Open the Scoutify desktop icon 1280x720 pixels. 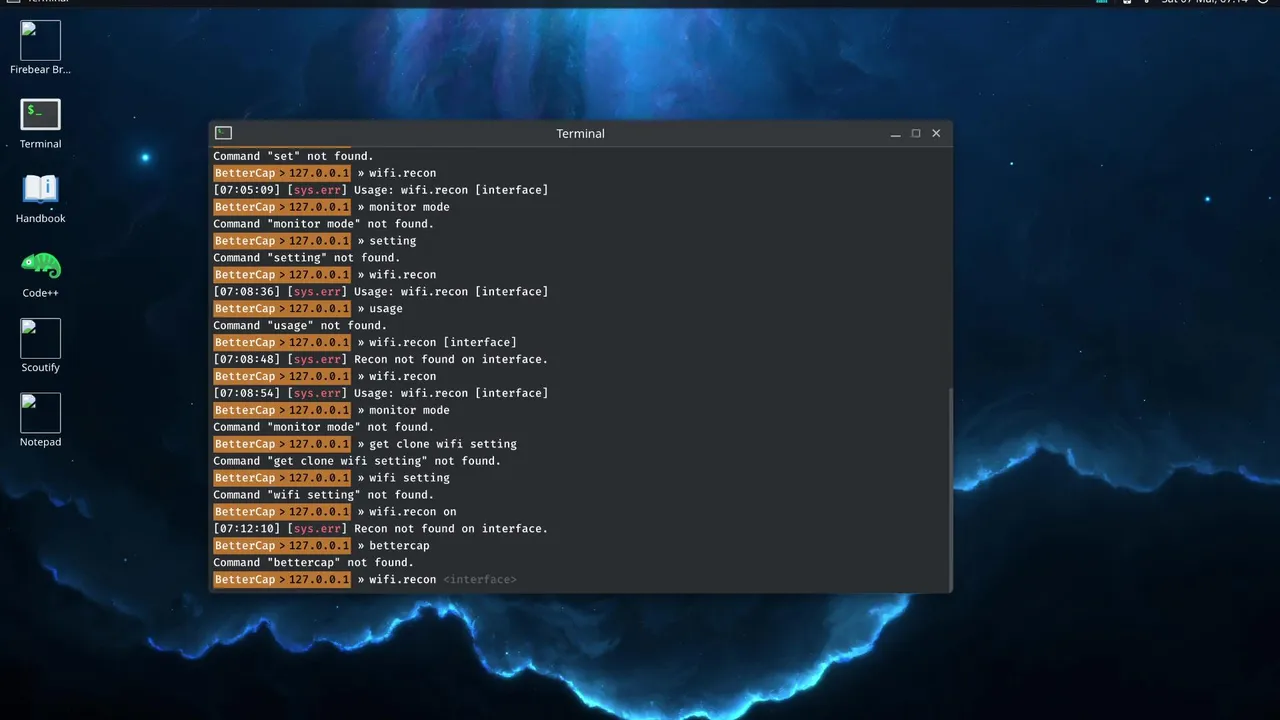pyautogui.click(x=40, y=338)
